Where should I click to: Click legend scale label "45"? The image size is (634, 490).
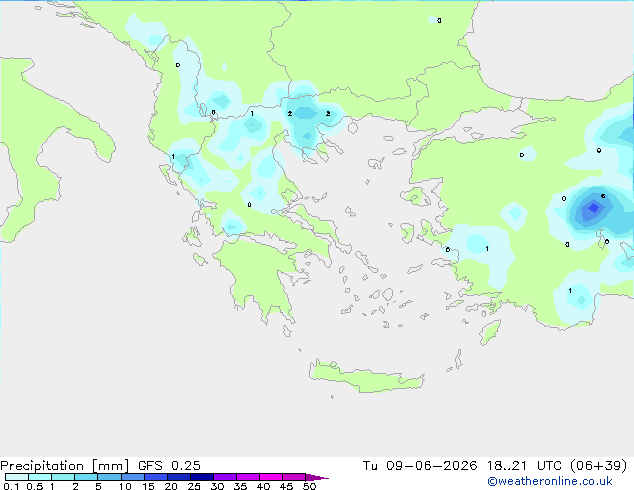pos(286,486)
